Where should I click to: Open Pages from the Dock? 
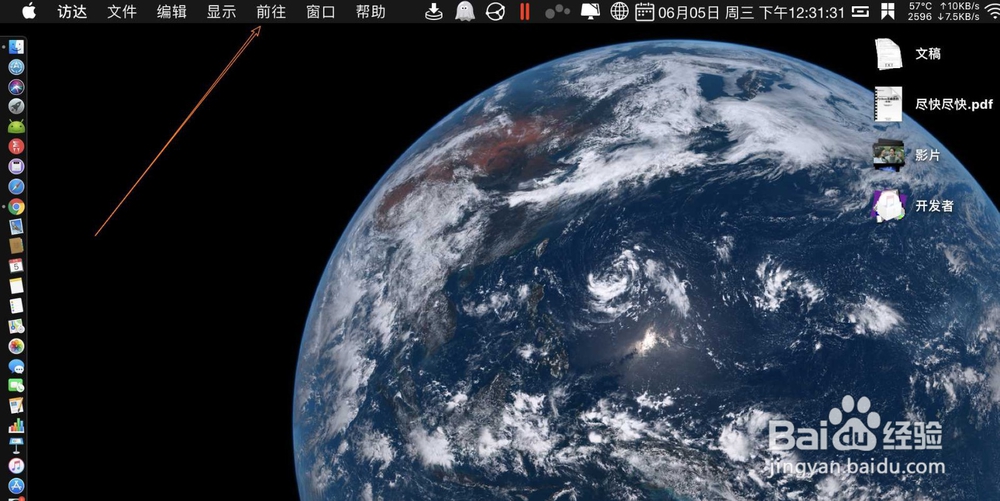tap(16, 405)
